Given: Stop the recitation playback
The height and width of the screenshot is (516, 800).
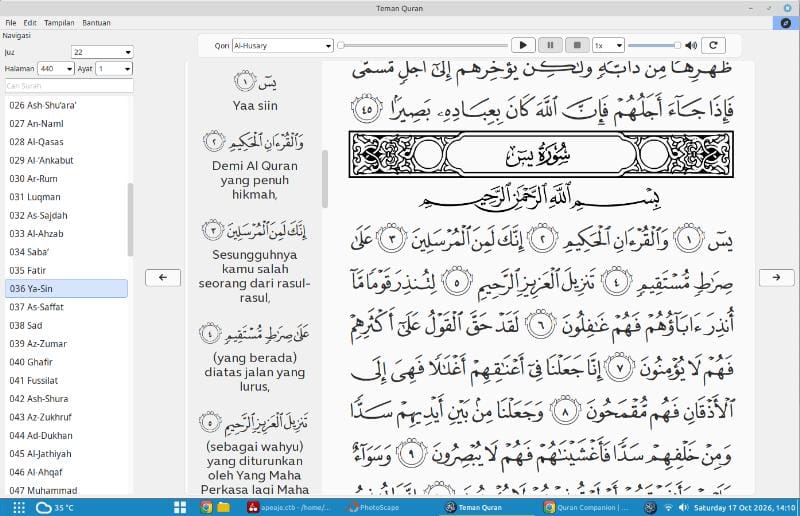Looking at the screenshot, I should click(x=577, y=45).
